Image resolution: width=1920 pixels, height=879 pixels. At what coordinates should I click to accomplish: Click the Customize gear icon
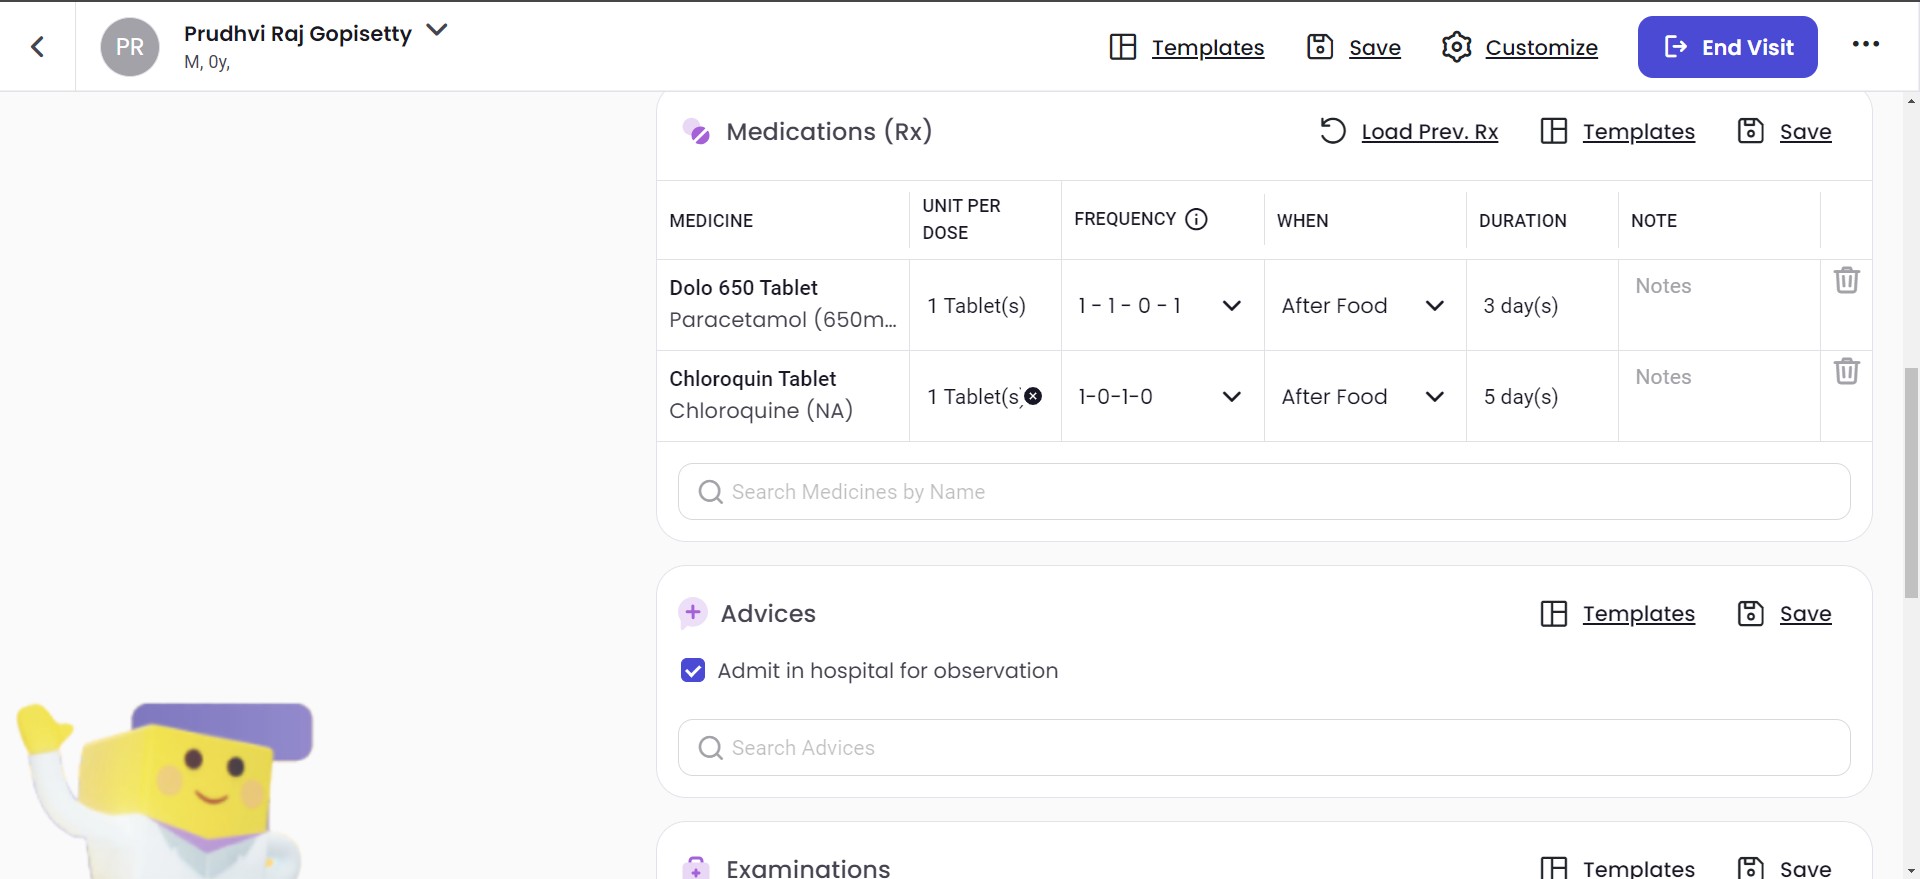pyautogui.click(x=1456, y=47)
